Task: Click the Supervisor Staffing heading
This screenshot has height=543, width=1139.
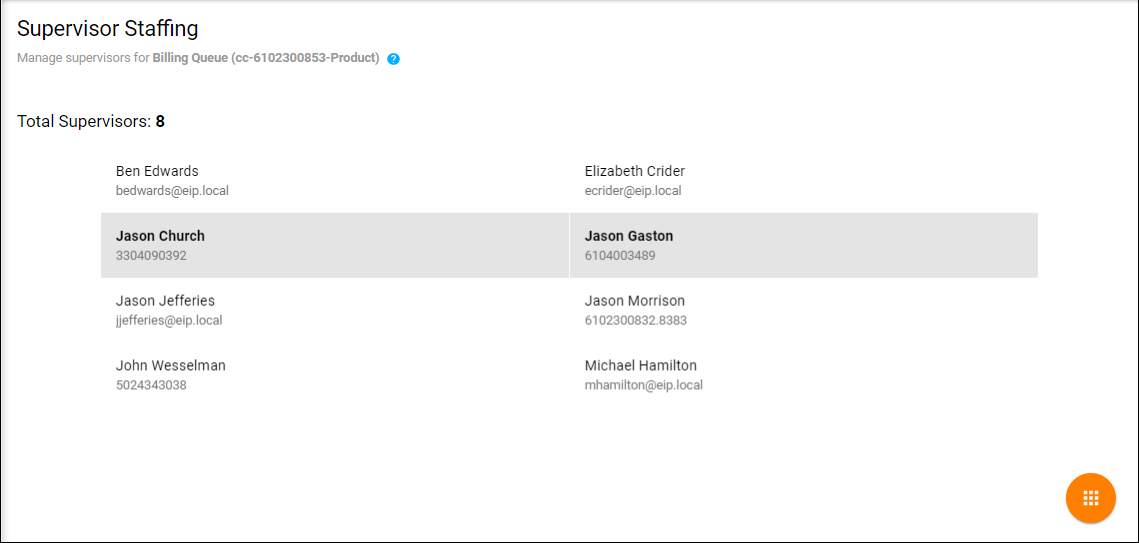Action: 108,28
